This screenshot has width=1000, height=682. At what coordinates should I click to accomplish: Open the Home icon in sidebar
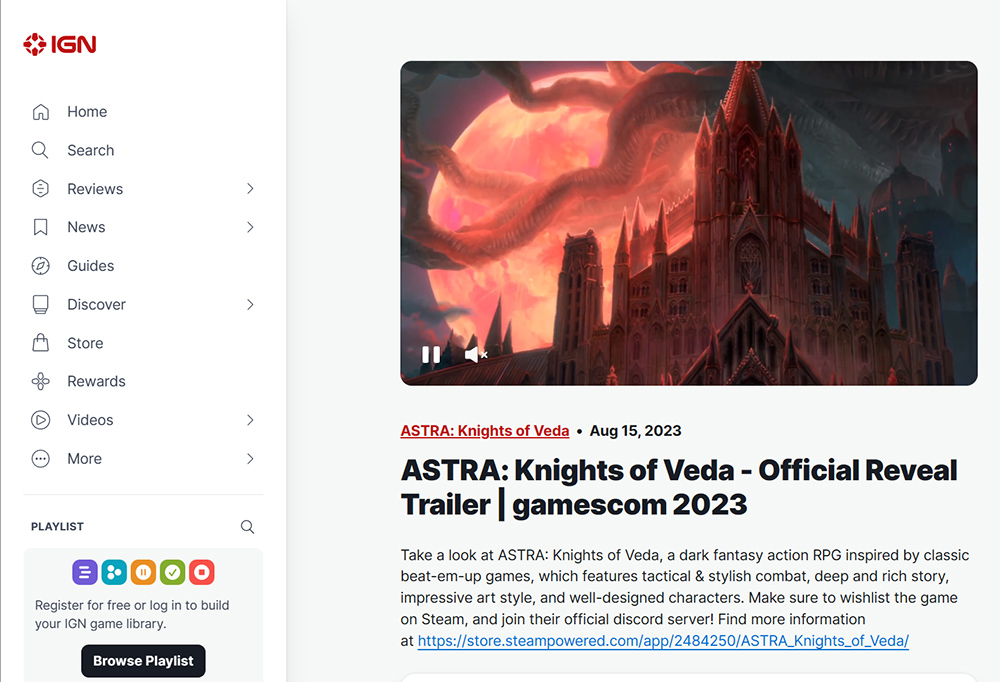[41, 112]
